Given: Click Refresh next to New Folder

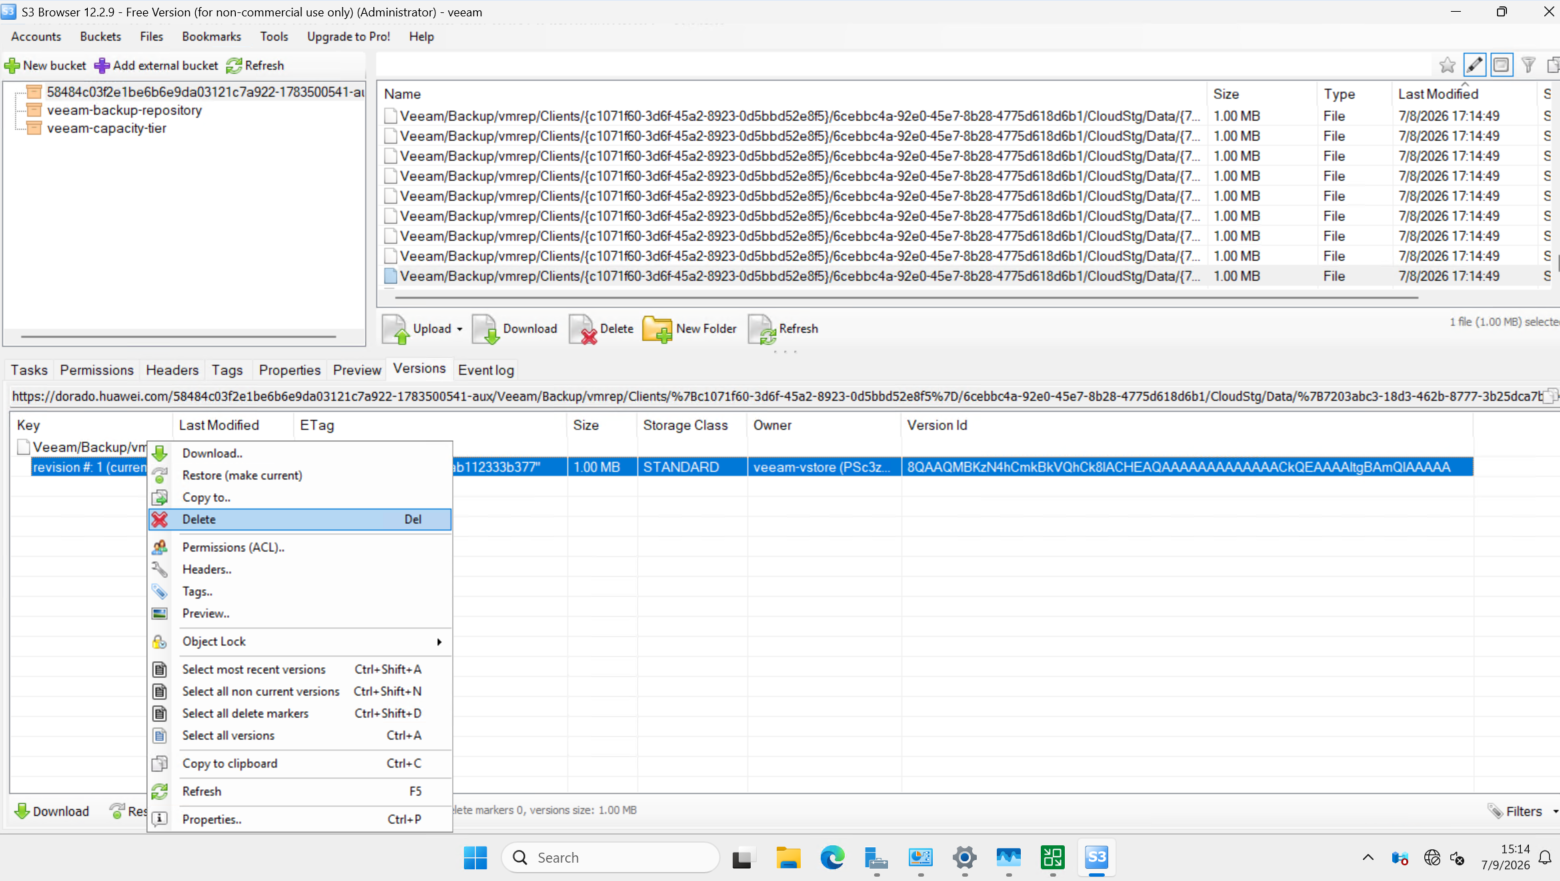Looking at the screenshot, I should [784, 329].
